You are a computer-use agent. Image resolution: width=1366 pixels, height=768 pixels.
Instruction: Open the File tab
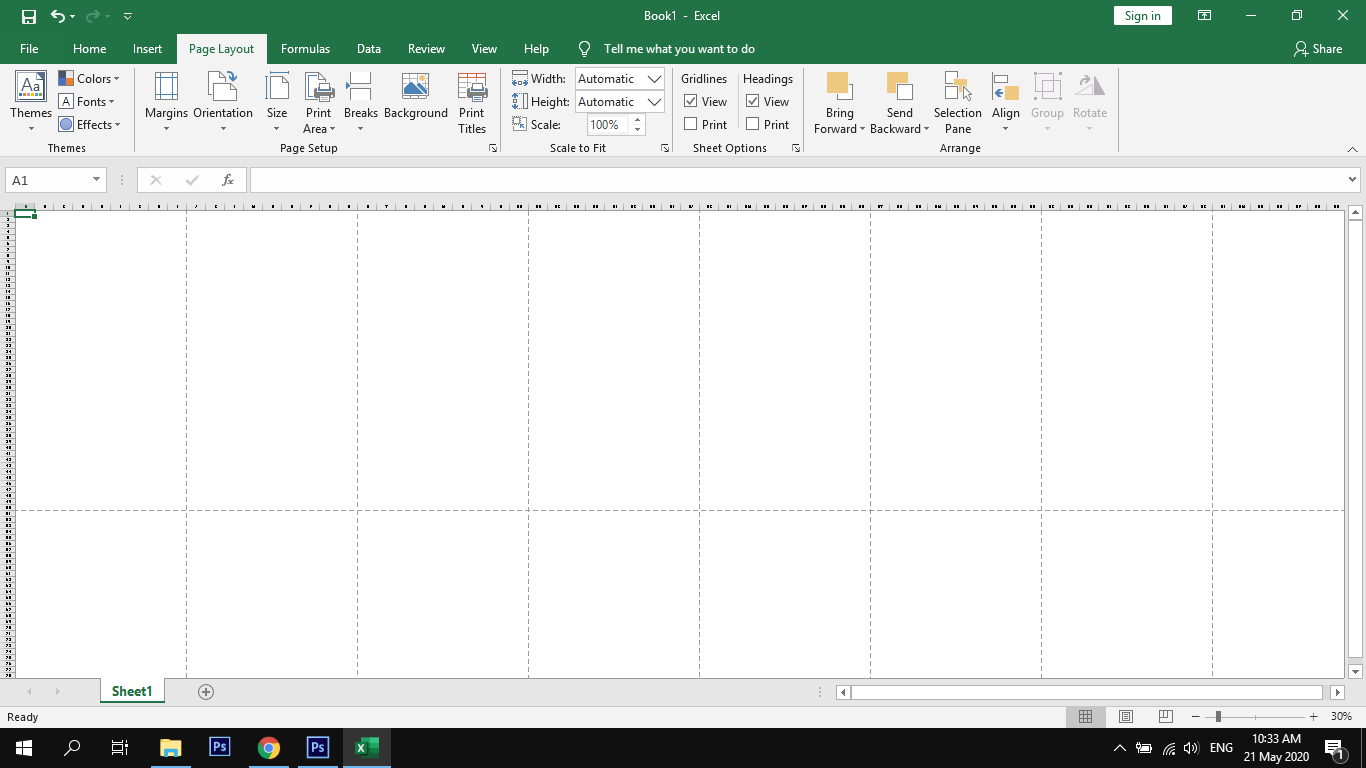point(29,49)
